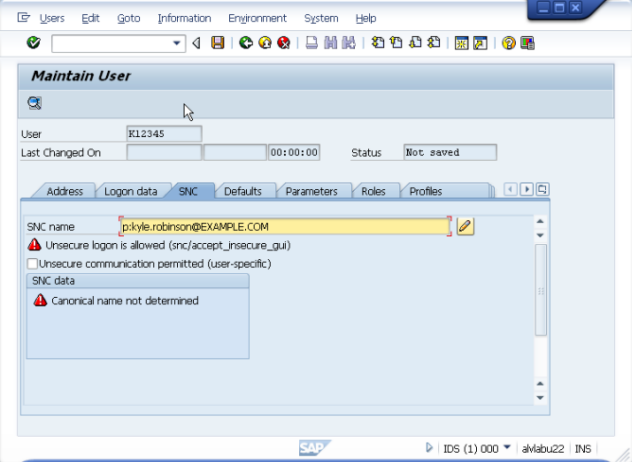This screenshot has height=462, width=632.
Task: Toggle Unsecure communication permitted checkbox
Action: coord(33,264)
